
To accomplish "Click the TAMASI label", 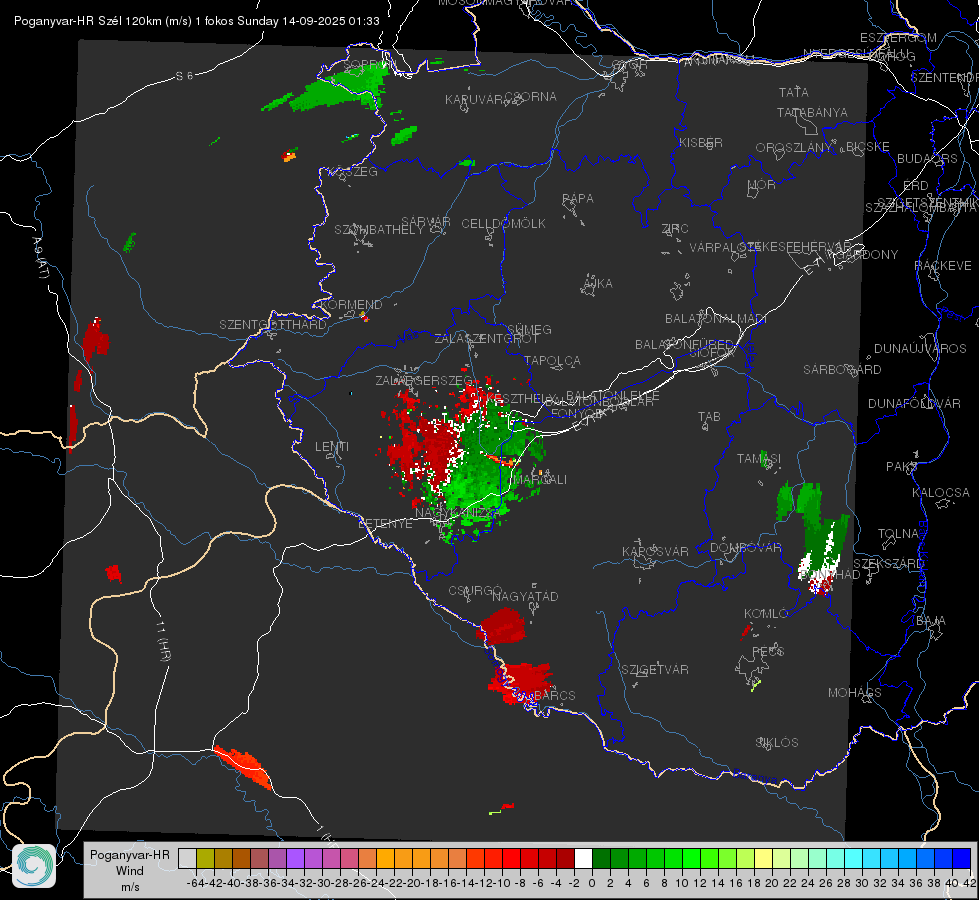I will pyautogui.click(x=759, y=458).
